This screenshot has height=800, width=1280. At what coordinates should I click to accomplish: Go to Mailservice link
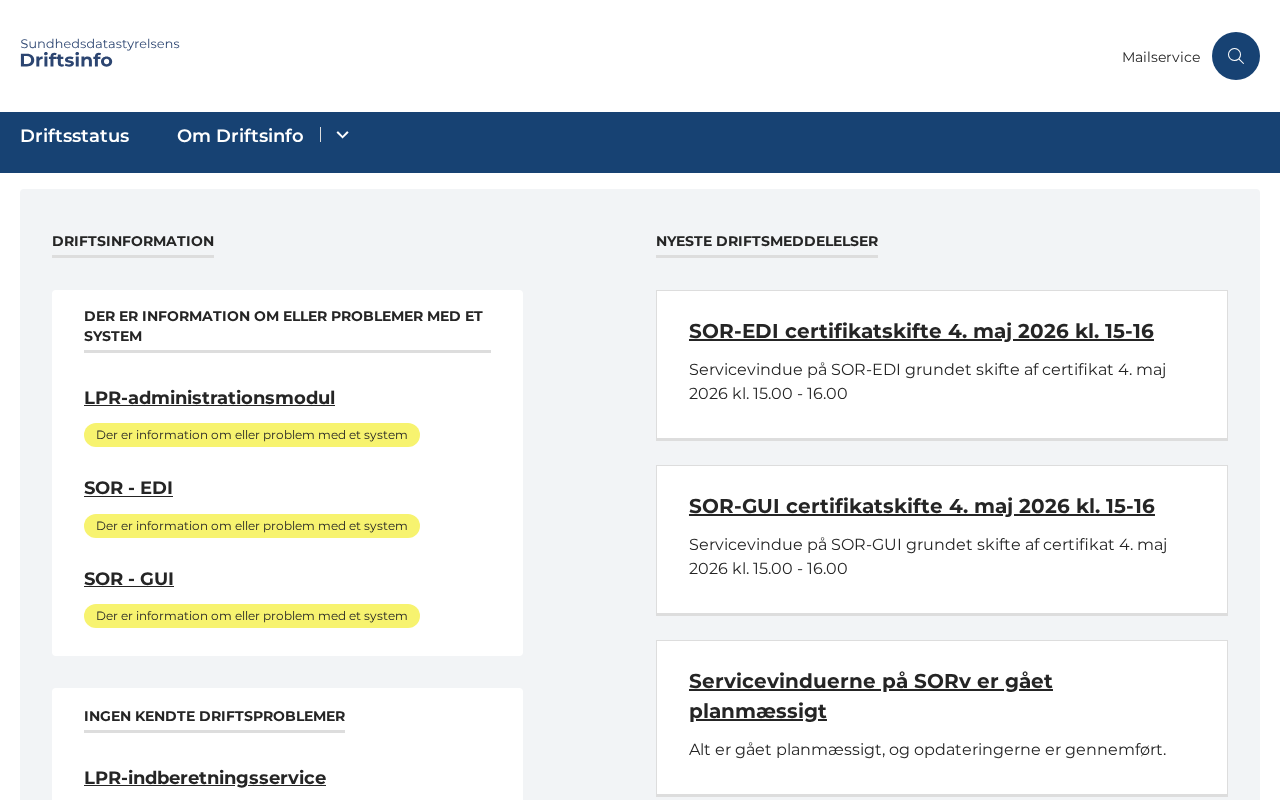(x=1161, y=57)
